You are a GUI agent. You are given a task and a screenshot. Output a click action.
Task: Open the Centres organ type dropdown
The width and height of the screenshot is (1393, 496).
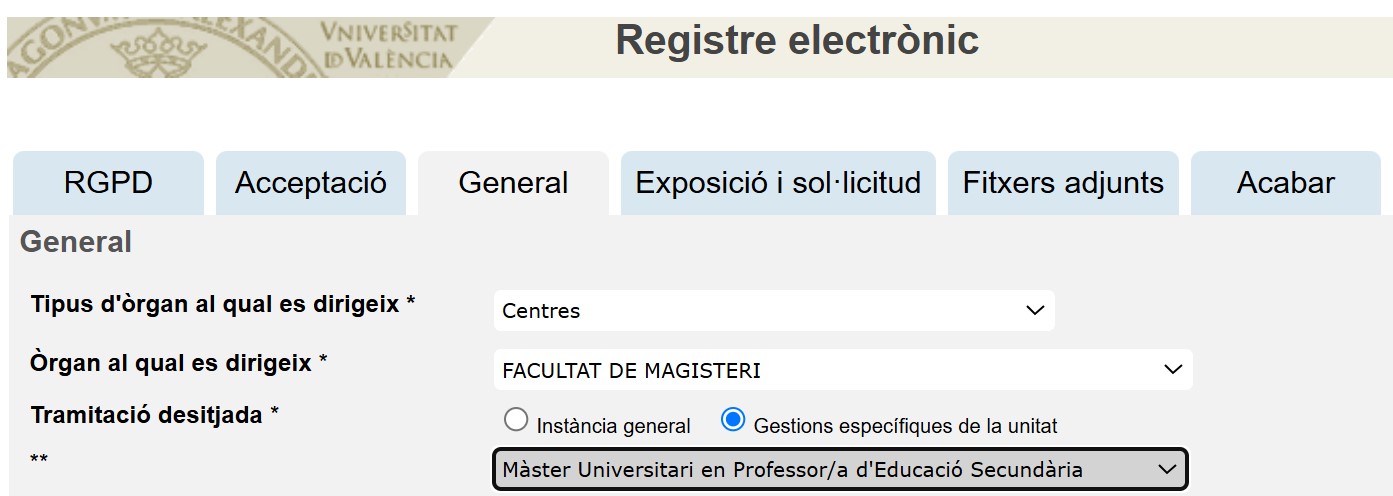[x=774, y=311]
